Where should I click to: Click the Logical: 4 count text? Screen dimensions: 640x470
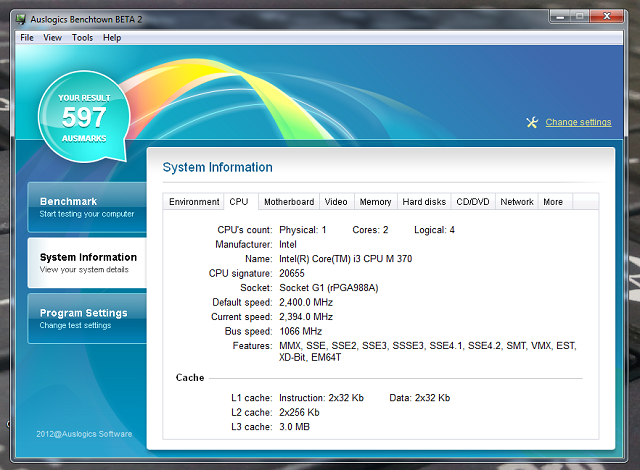click(x=434, y=230)
